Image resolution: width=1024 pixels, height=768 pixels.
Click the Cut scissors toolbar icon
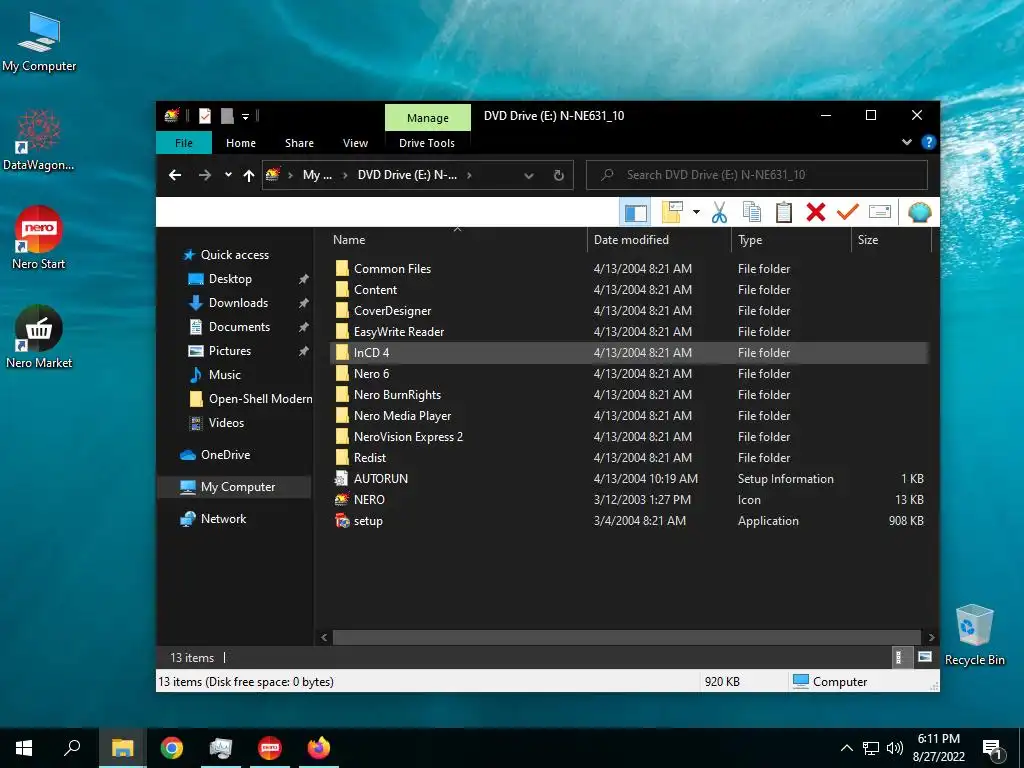(719, 212)
